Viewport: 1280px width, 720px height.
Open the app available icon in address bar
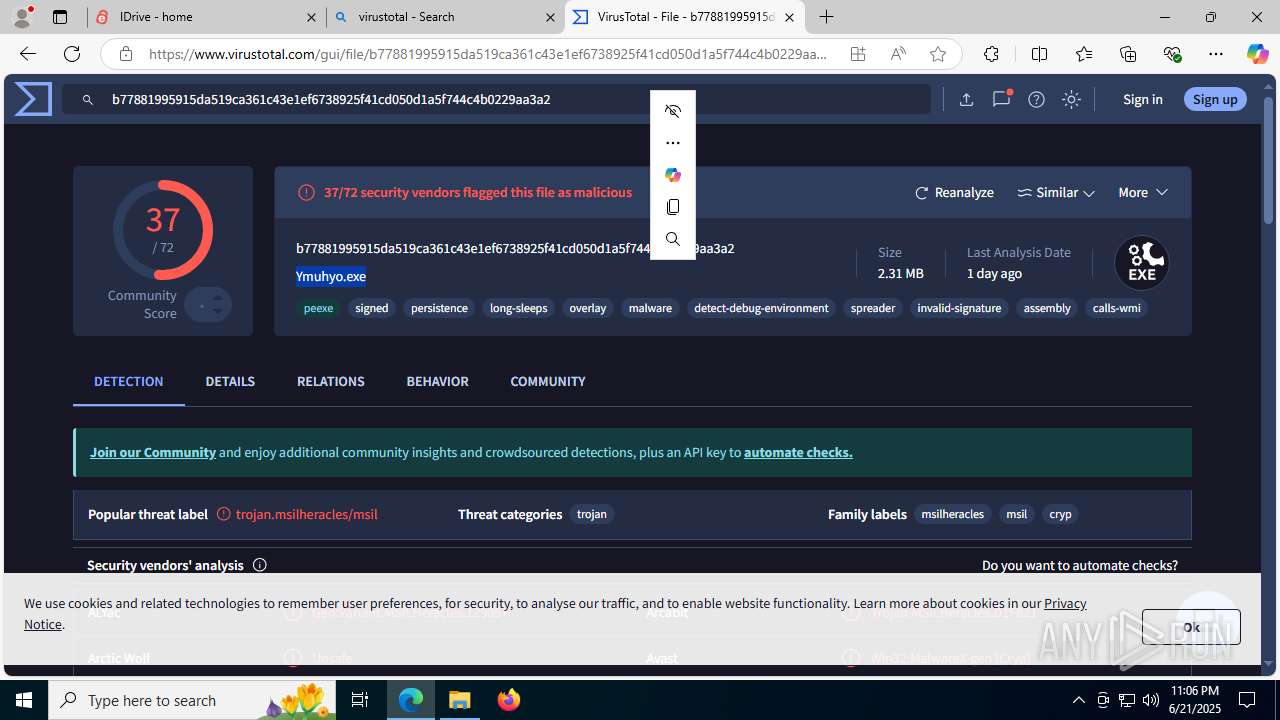coord(858,54)
